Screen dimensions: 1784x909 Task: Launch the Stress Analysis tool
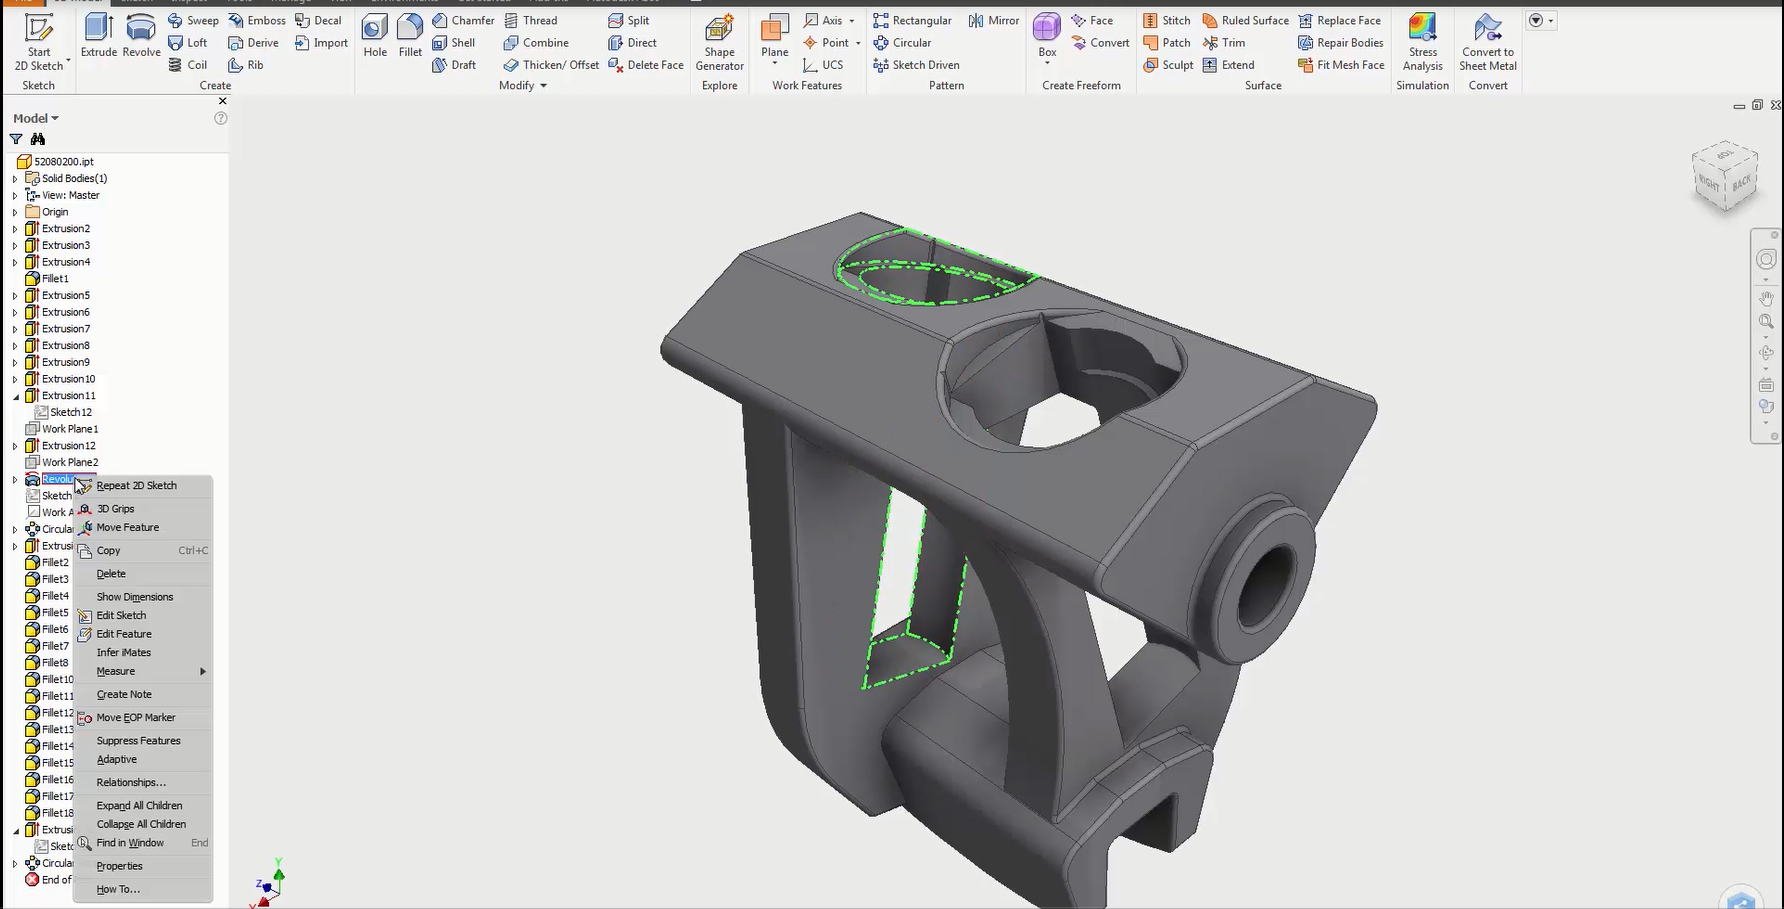pyautogui.click(x=1422, y=40)
